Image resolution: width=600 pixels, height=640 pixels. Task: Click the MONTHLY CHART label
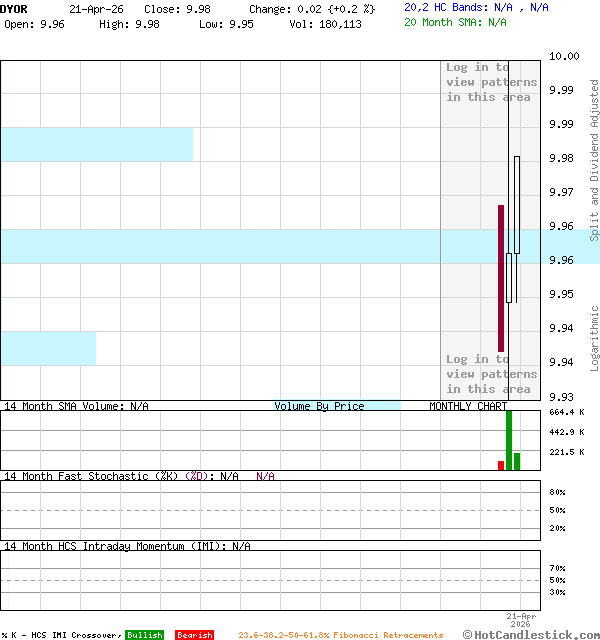(x=468, y=406)
